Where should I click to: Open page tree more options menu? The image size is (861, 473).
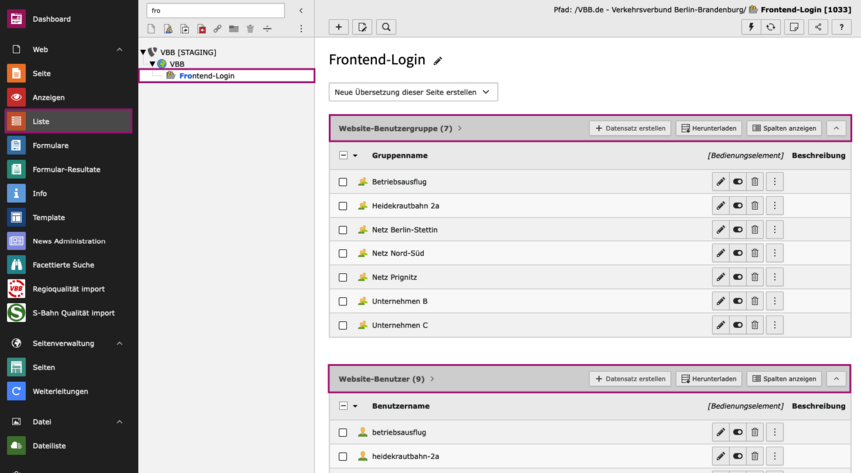tap(301, 29)
